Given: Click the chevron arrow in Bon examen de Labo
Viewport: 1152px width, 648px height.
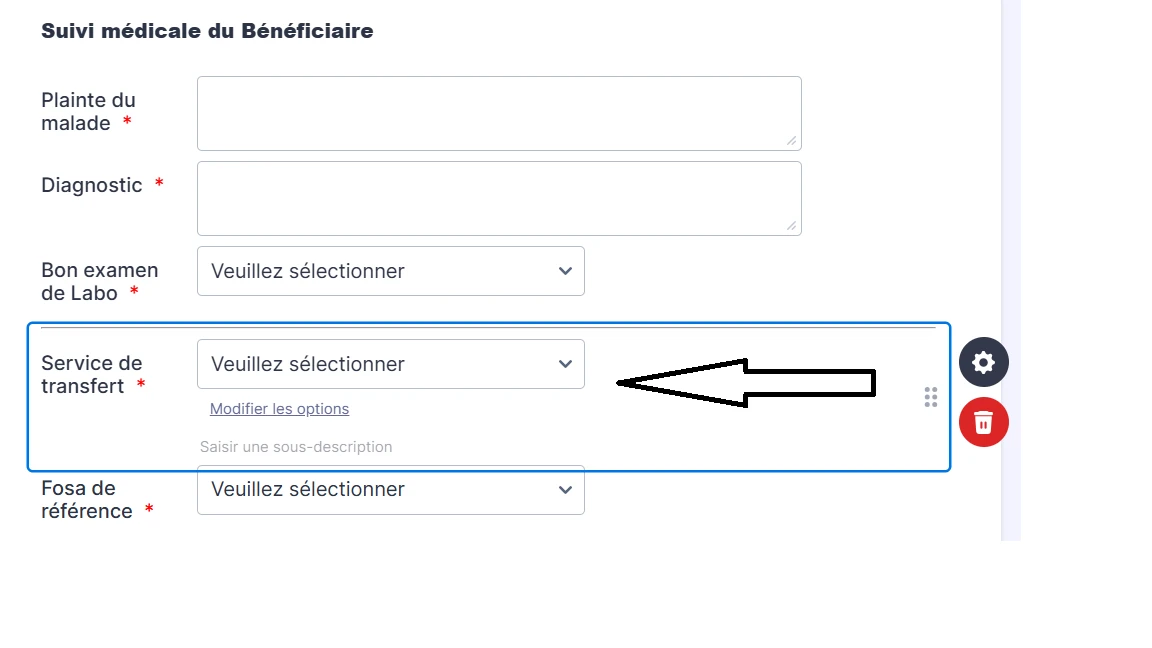Looking at the screenshot, I should [565, 271].
